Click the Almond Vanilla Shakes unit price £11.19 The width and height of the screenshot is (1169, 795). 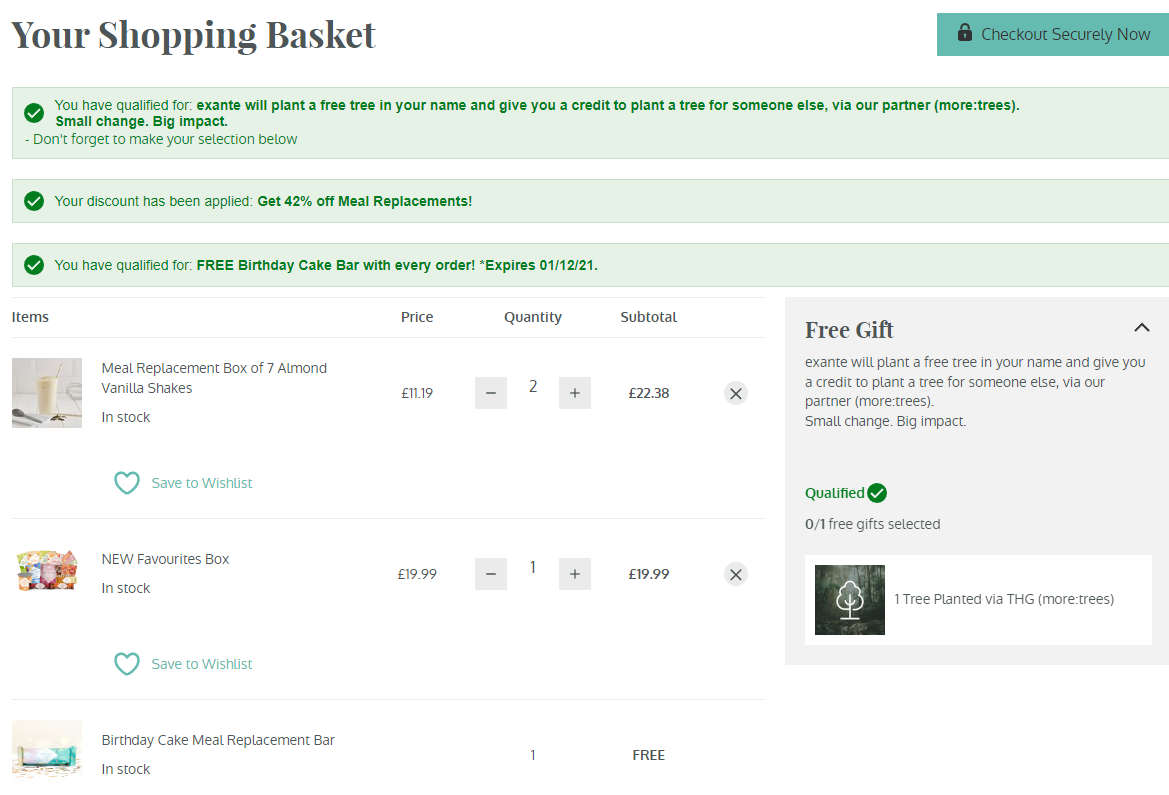tap(417, 393)
